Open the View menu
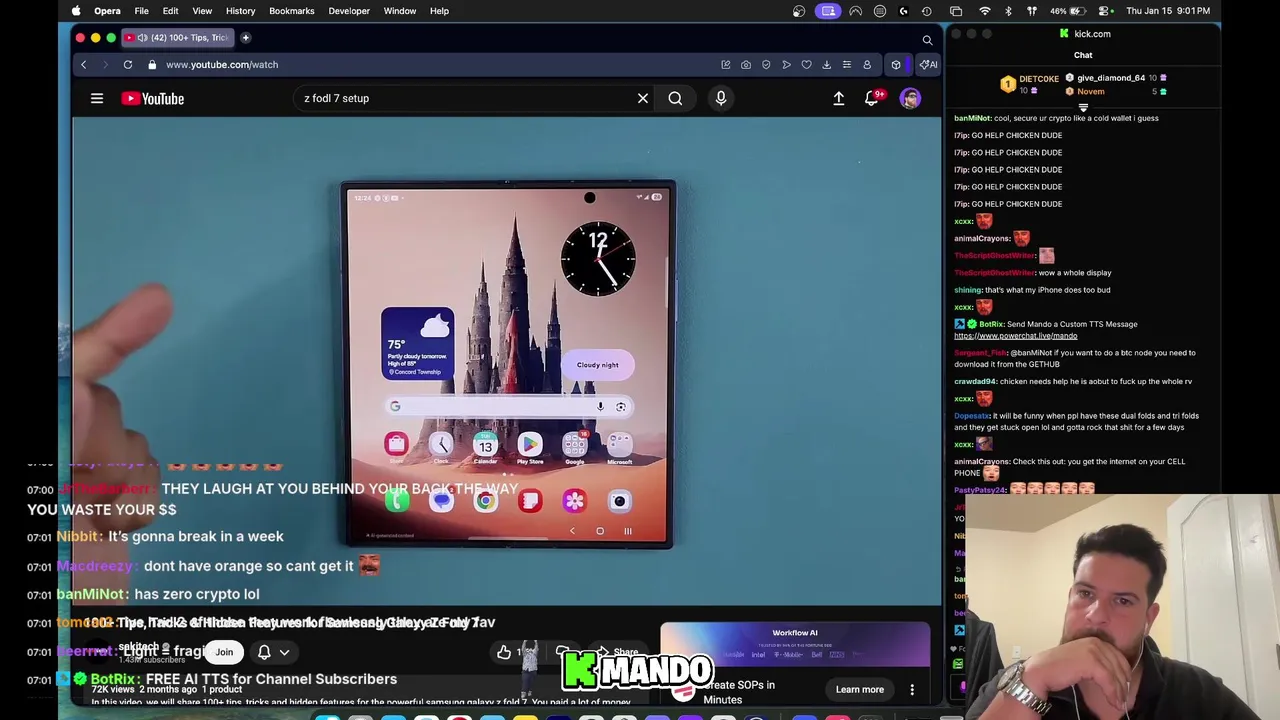The image size is (1280, 720). (202, 11)
